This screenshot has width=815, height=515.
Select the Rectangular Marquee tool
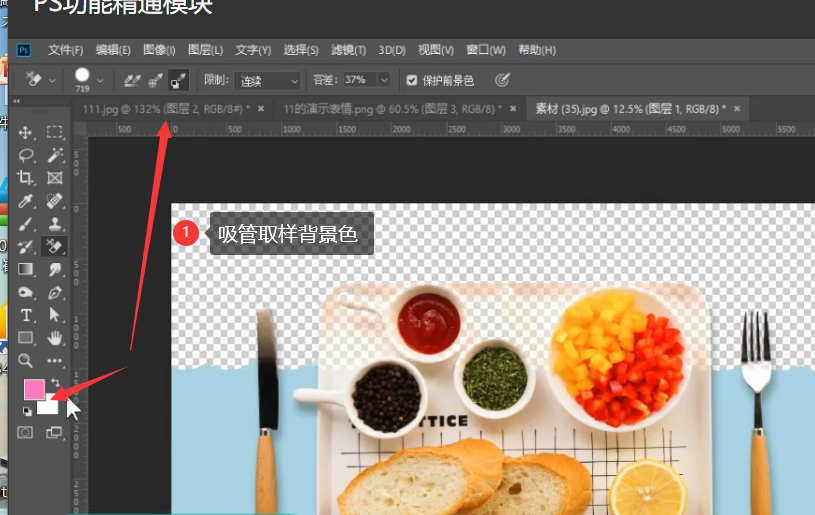(55, 132)
